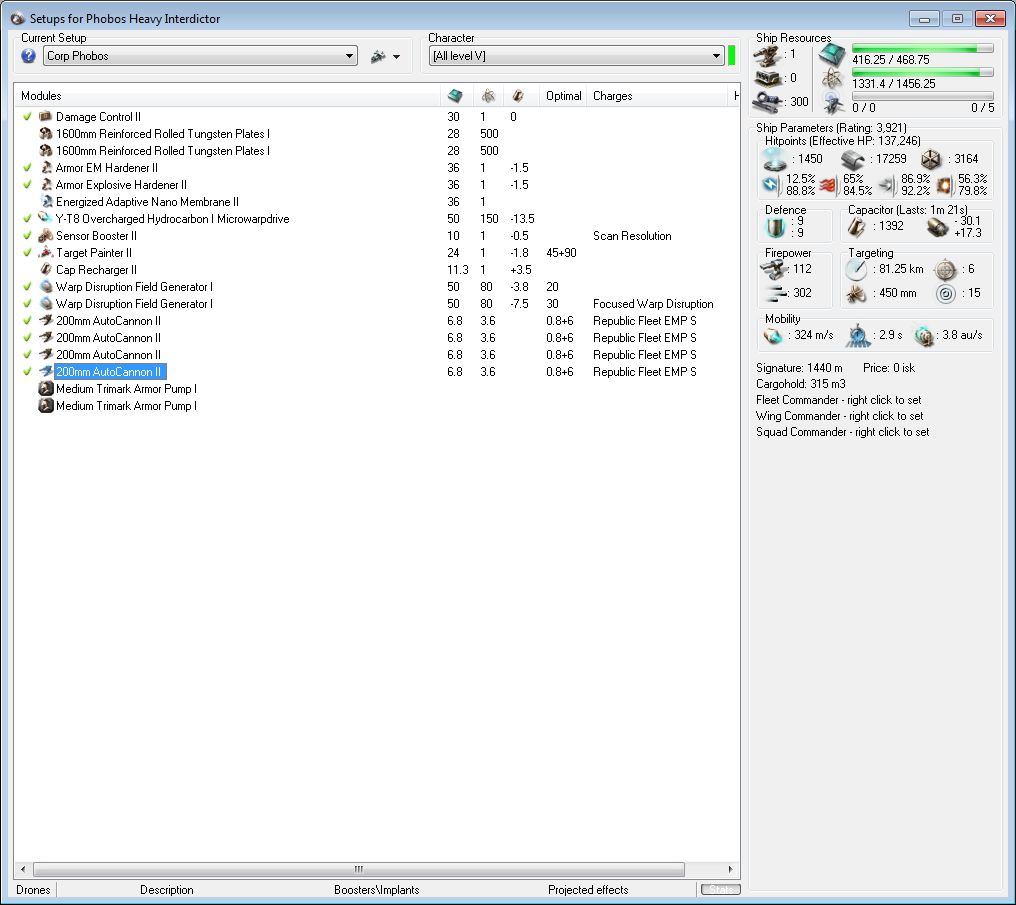
Task: Click the Modules column header
Action: (227, 96)
